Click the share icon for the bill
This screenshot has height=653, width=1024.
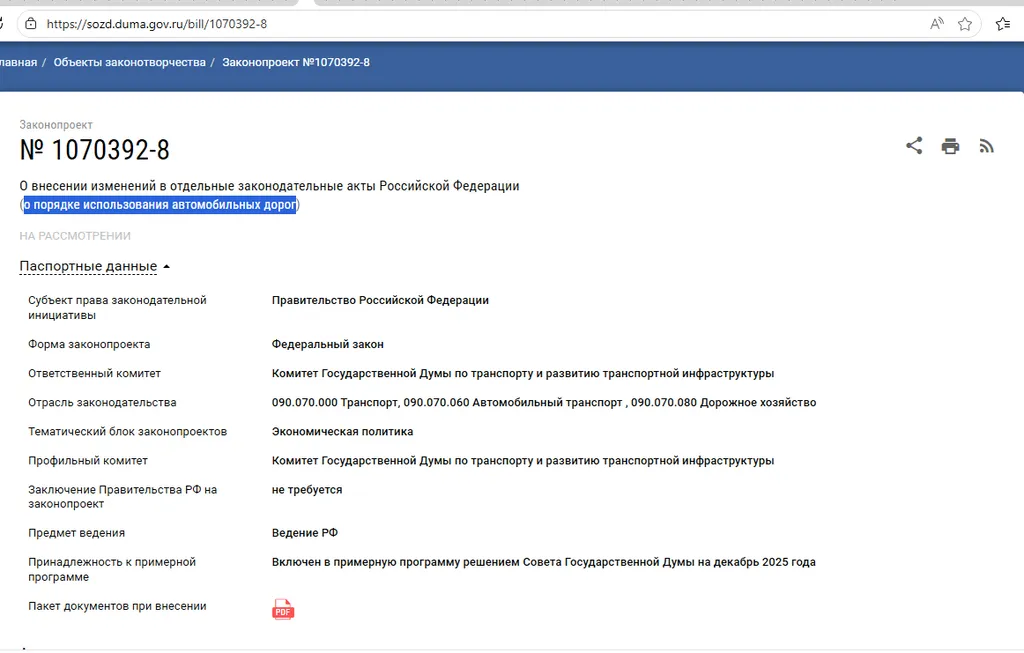coord(914,146)
